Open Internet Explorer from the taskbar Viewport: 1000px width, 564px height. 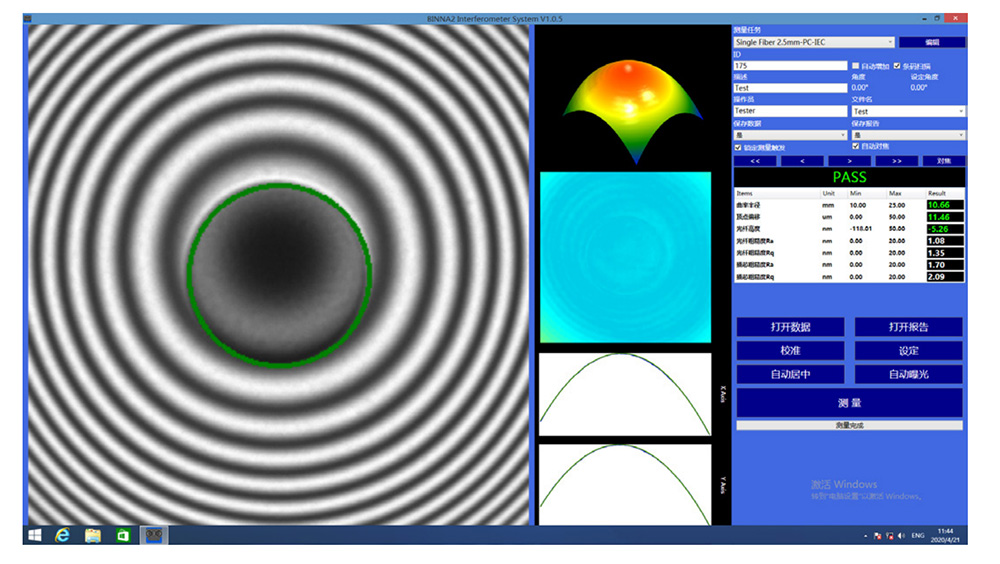[x=63, y=536]
